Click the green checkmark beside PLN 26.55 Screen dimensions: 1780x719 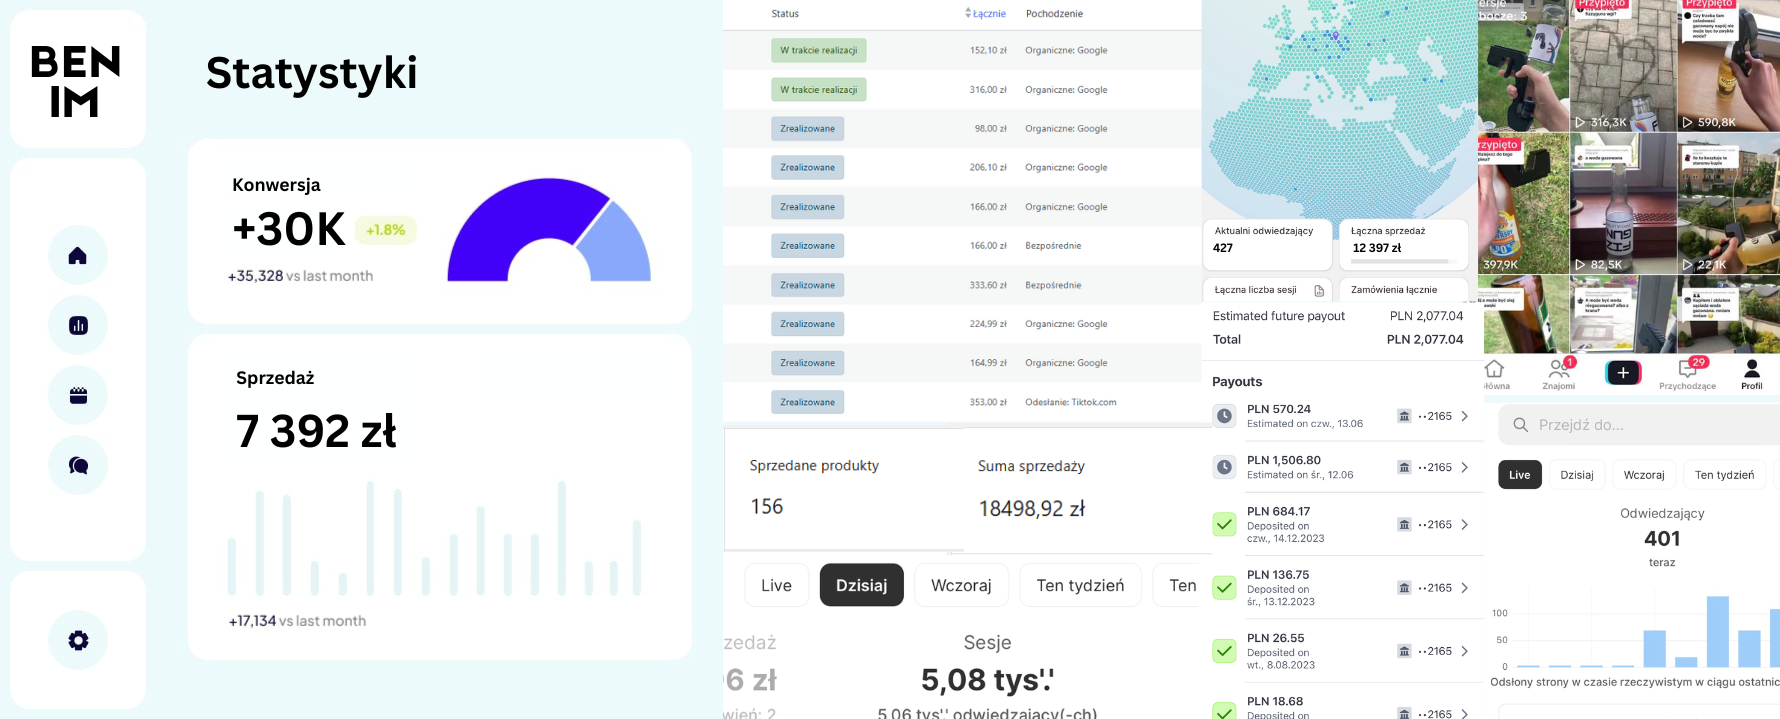[x=1224, y=651]
